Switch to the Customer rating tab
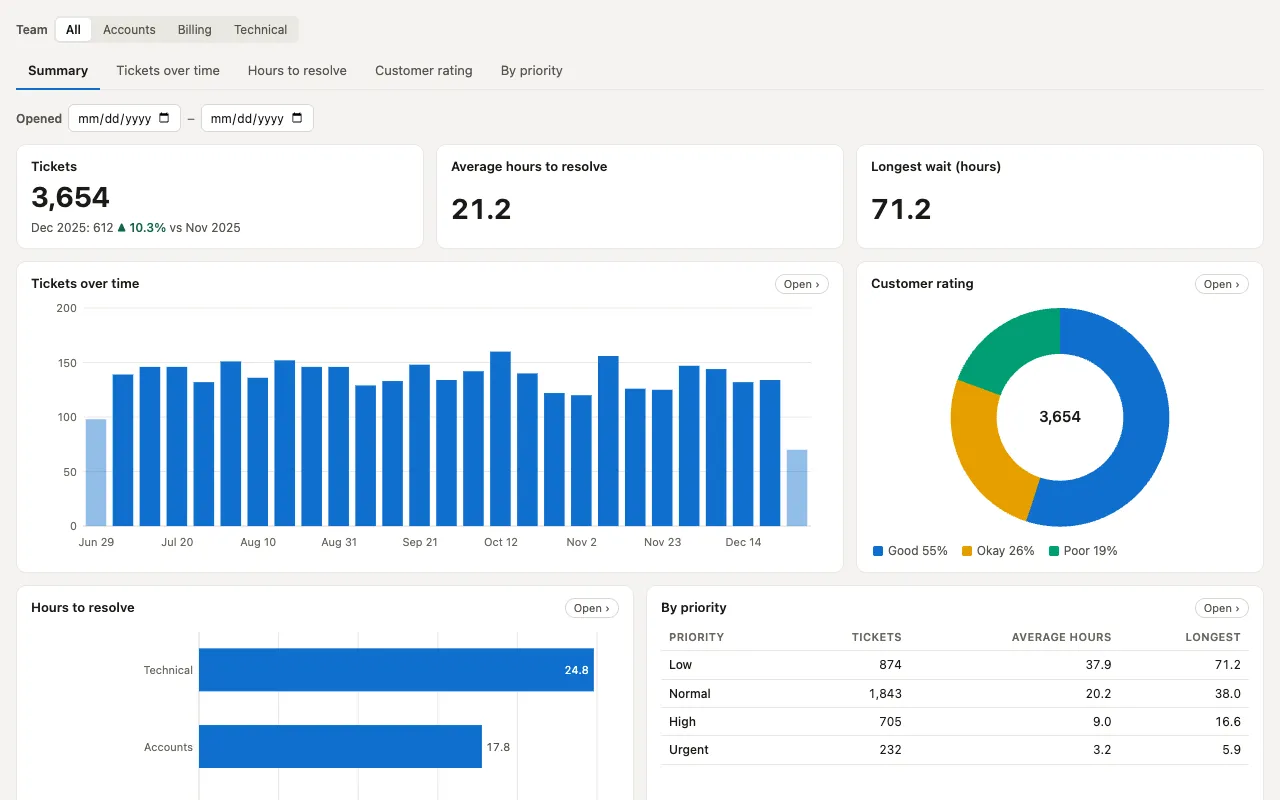The width and height of the screenshot is (1280, 800). tap(424, 71)
